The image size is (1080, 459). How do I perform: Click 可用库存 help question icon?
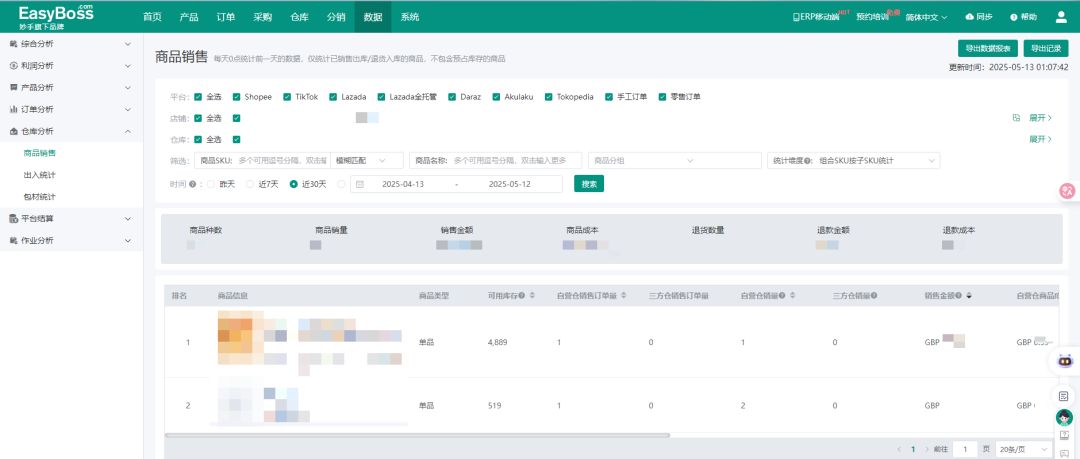click(521, 296)
